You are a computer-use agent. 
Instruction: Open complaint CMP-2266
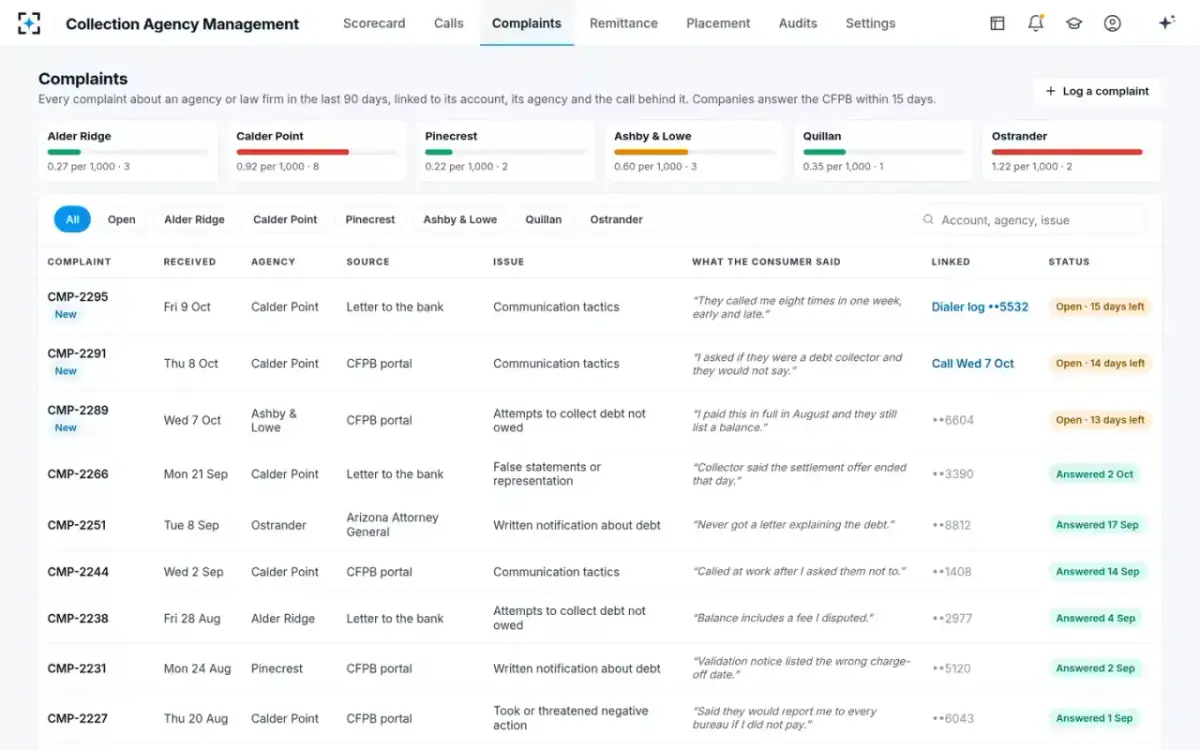point(78,474)
